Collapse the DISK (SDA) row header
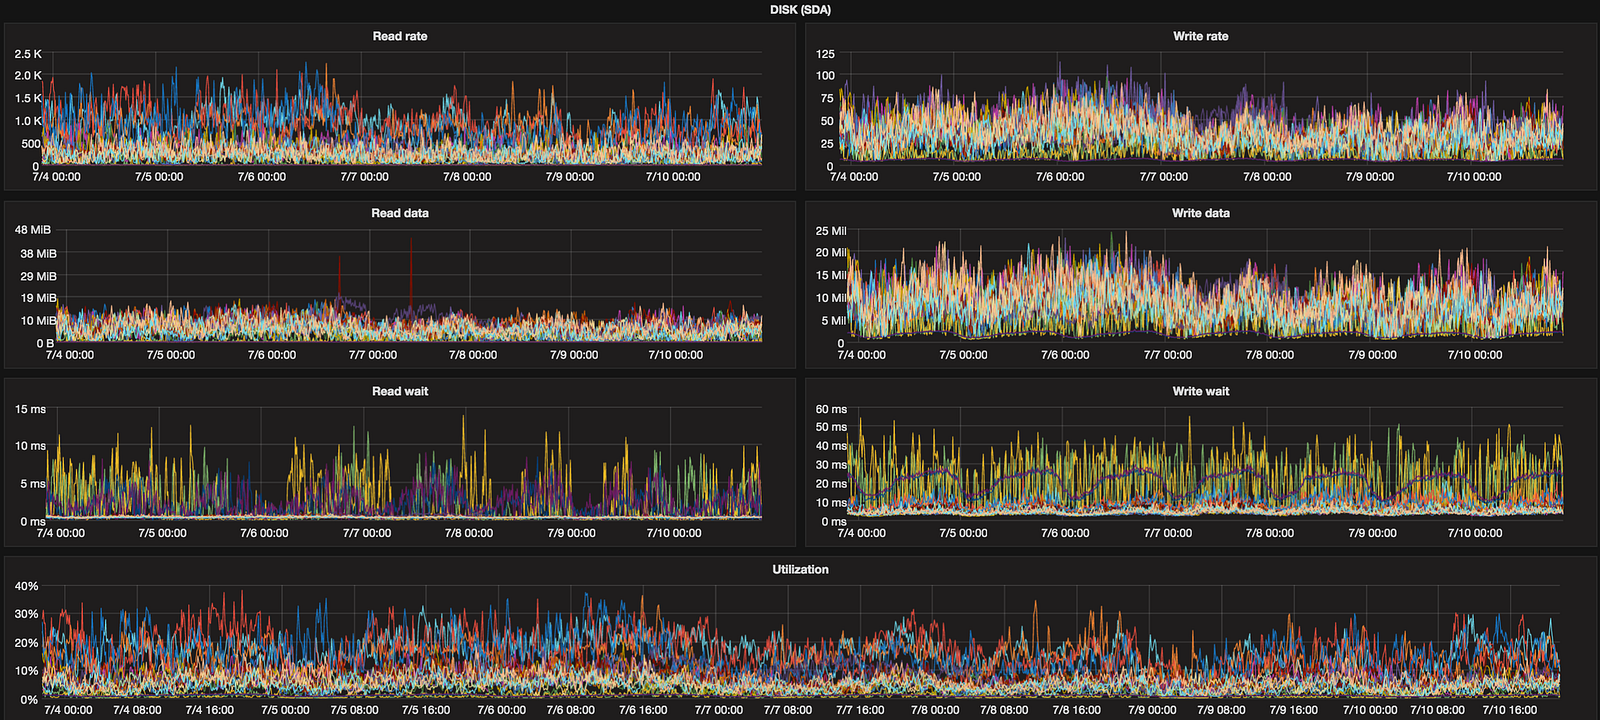Image resolution: width=1600 pixels, height=720 pixels. click(x=800, y=10)
